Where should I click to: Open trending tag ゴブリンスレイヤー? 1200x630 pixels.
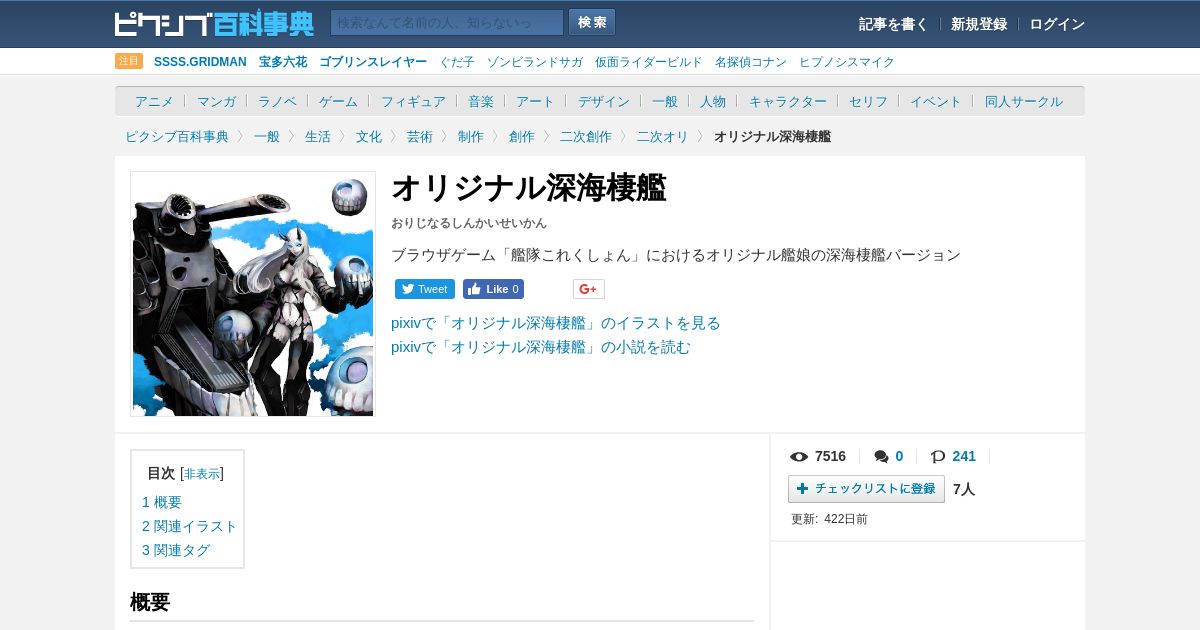point(373,62)
